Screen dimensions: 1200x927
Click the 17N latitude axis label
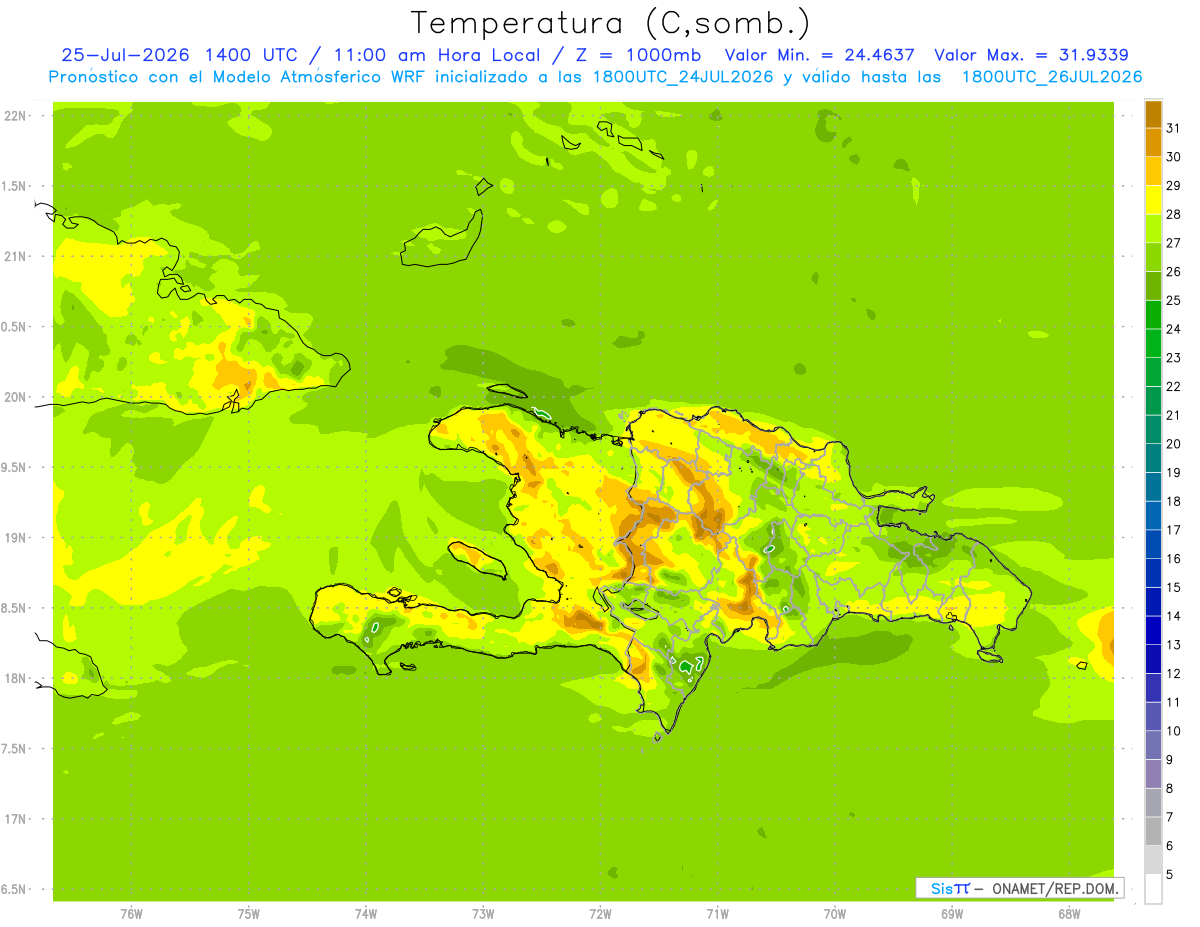coord(15,819)
